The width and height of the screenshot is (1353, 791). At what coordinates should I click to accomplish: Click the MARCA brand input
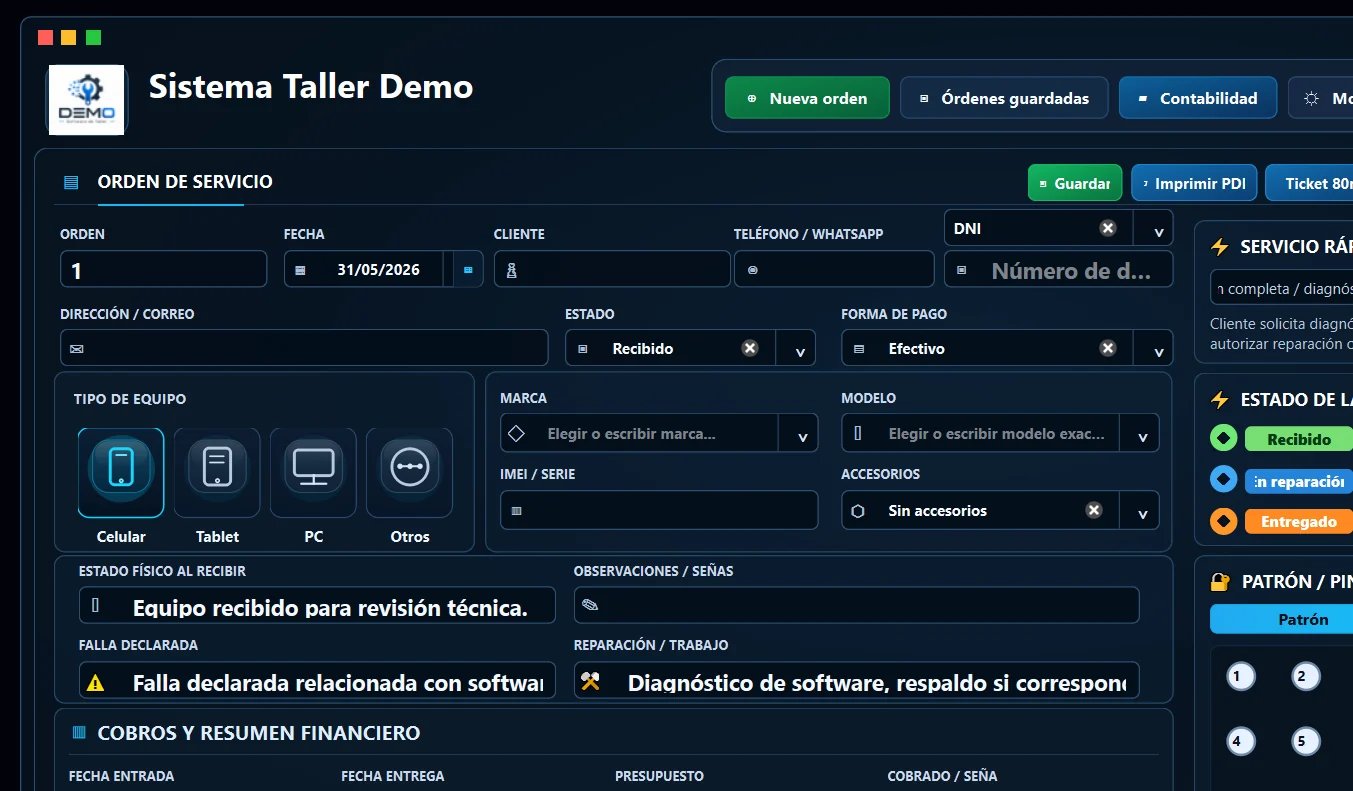(640, 434)
